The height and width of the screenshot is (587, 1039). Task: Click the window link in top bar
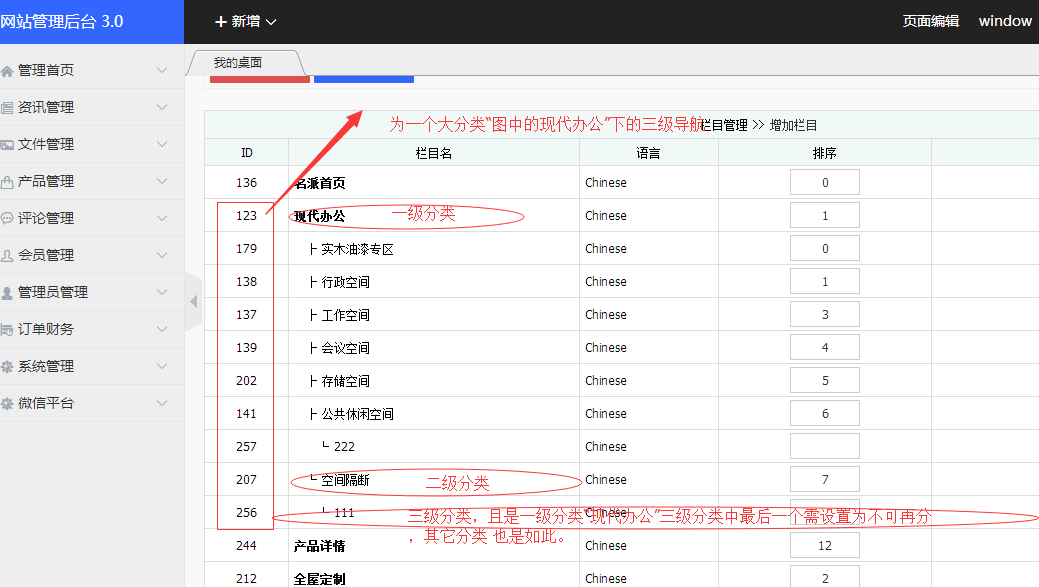point(1005,21)
